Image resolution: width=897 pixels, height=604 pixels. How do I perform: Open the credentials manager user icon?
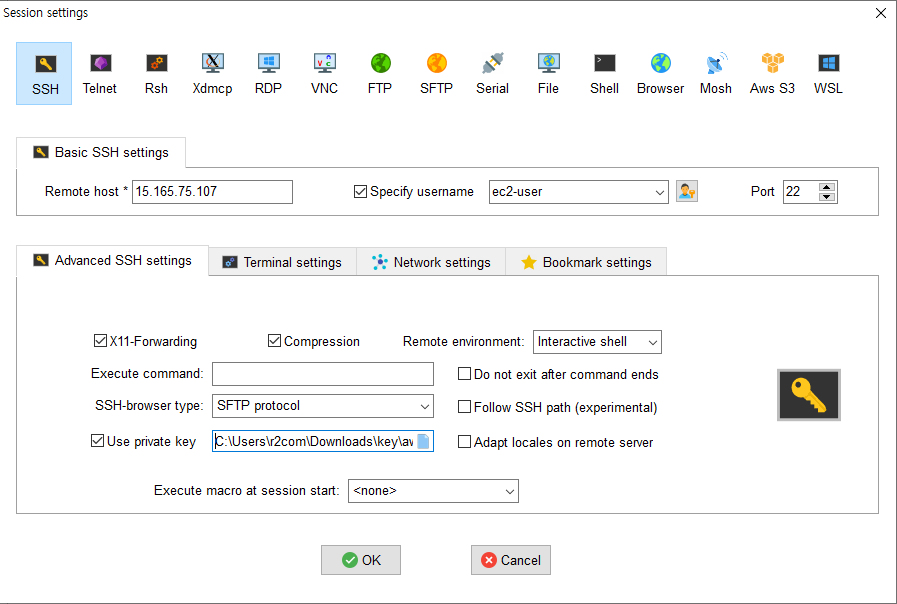[686, 191]
